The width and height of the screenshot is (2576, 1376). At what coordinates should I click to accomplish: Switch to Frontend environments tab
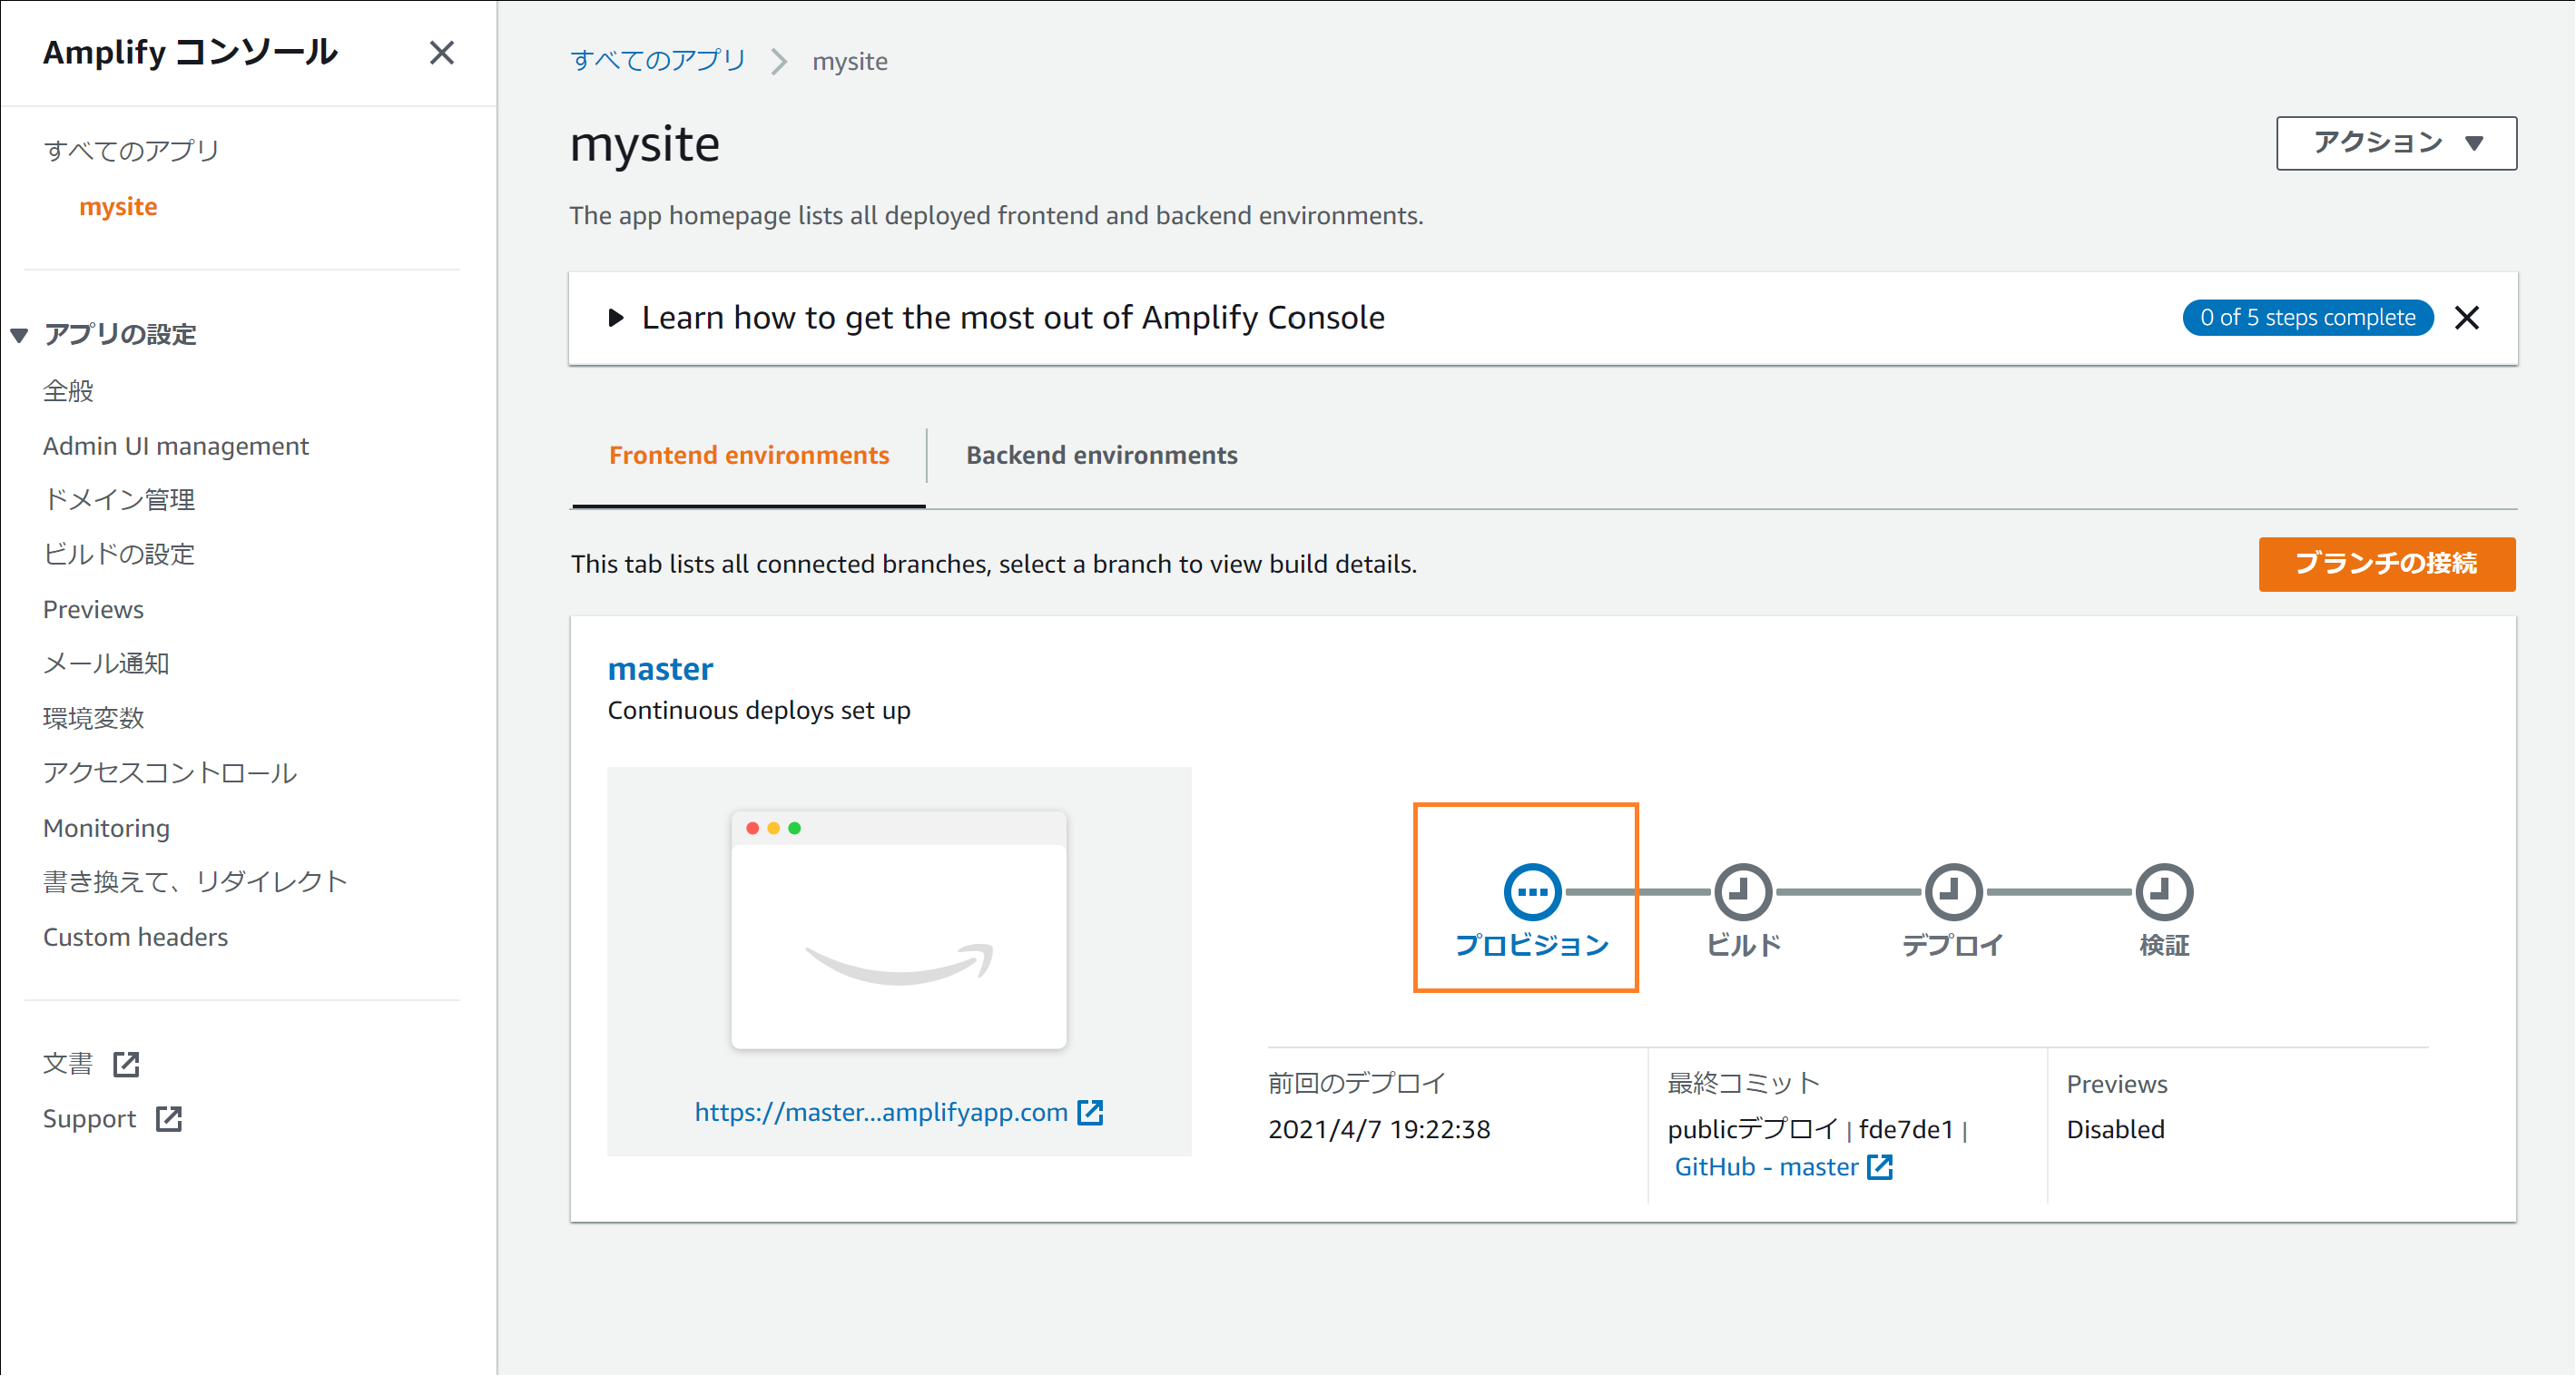point(748,455)
